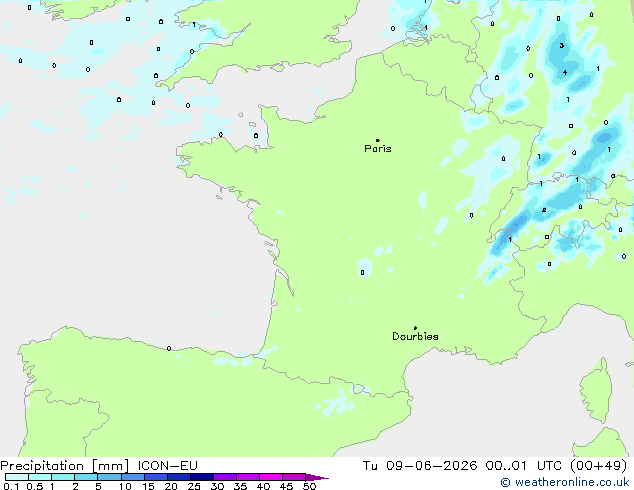Image resolution: width=634 pixels, height=490 pixels.
Task: Click the legend label '45'
Action: pyautogui.click(x=286, y=486)
